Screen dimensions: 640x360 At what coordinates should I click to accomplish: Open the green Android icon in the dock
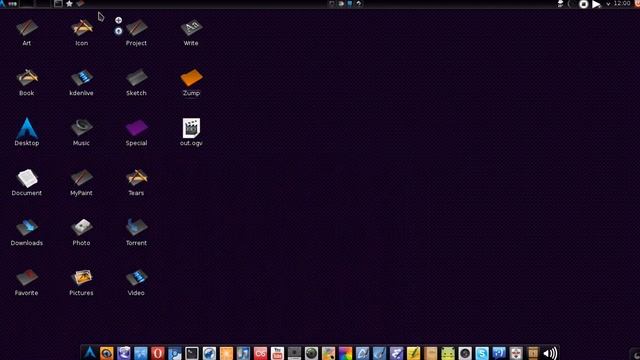click(448, 353)
